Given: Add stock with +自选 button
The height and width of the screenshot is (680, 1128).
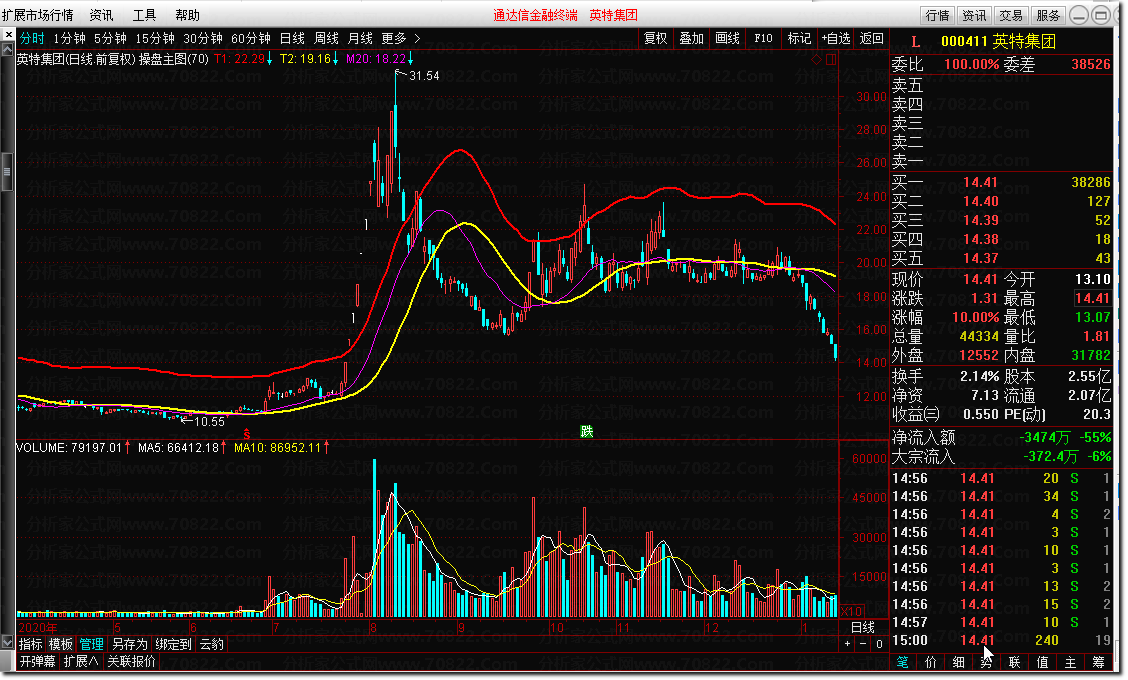Looking at the screenshot, I should (836, 38).
